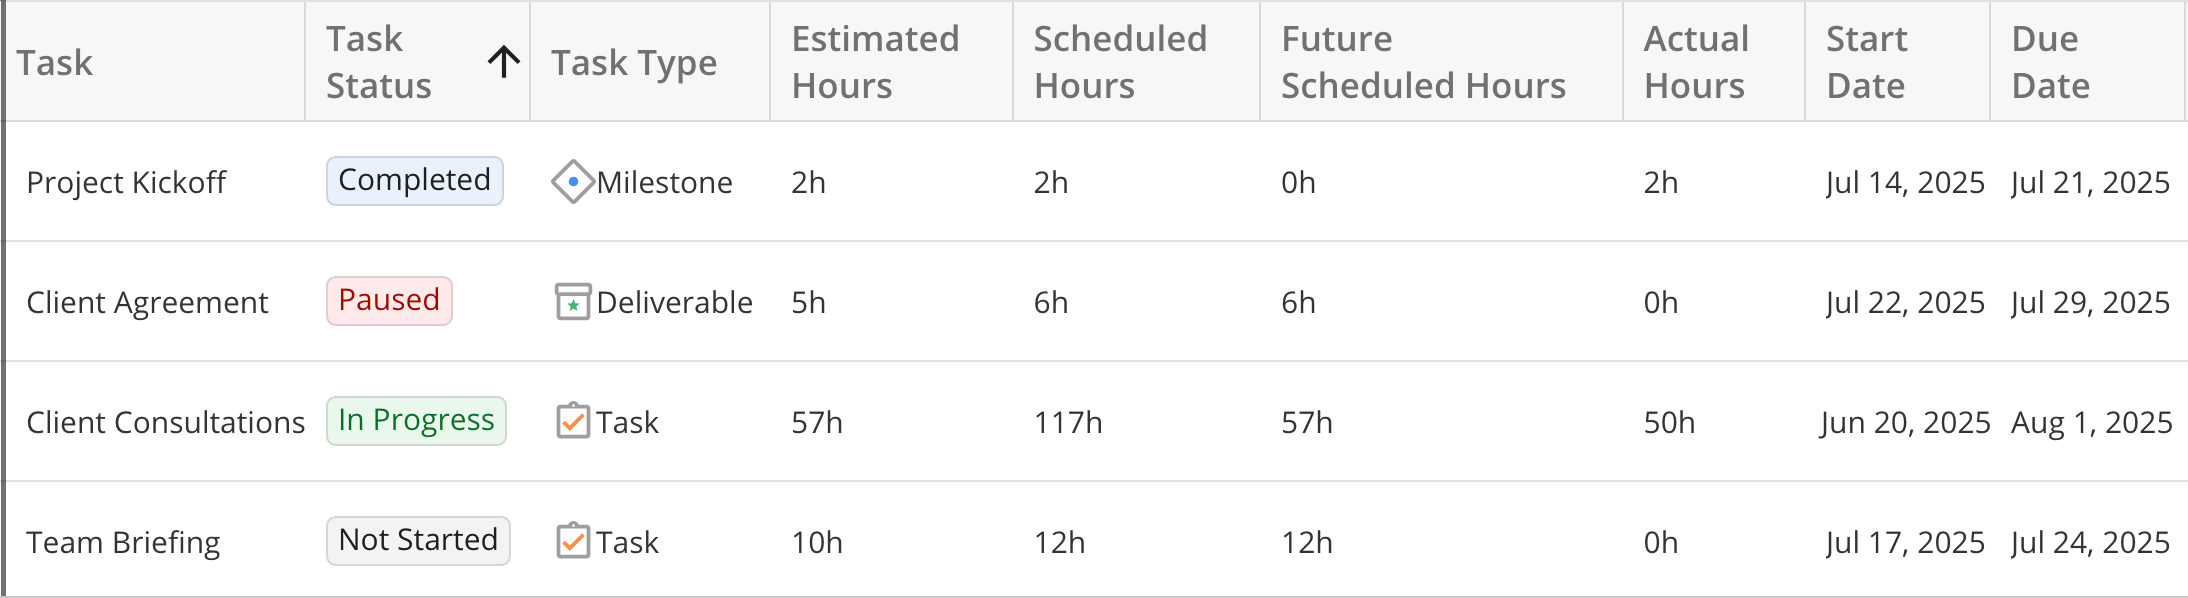Click the Jun 20, 2025 start date cell
Viewport: 2188px width, 598px height.
[1905, 423]
